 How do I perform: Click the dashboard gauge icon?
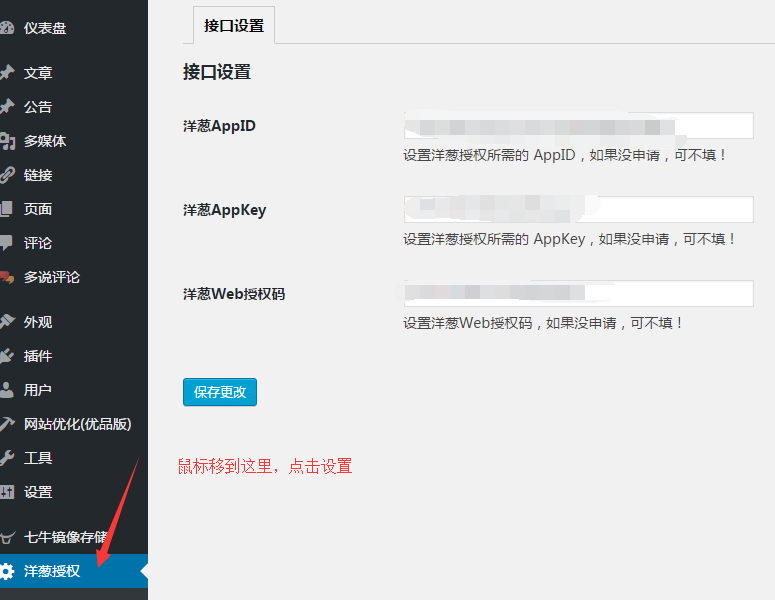coord(6,28)
